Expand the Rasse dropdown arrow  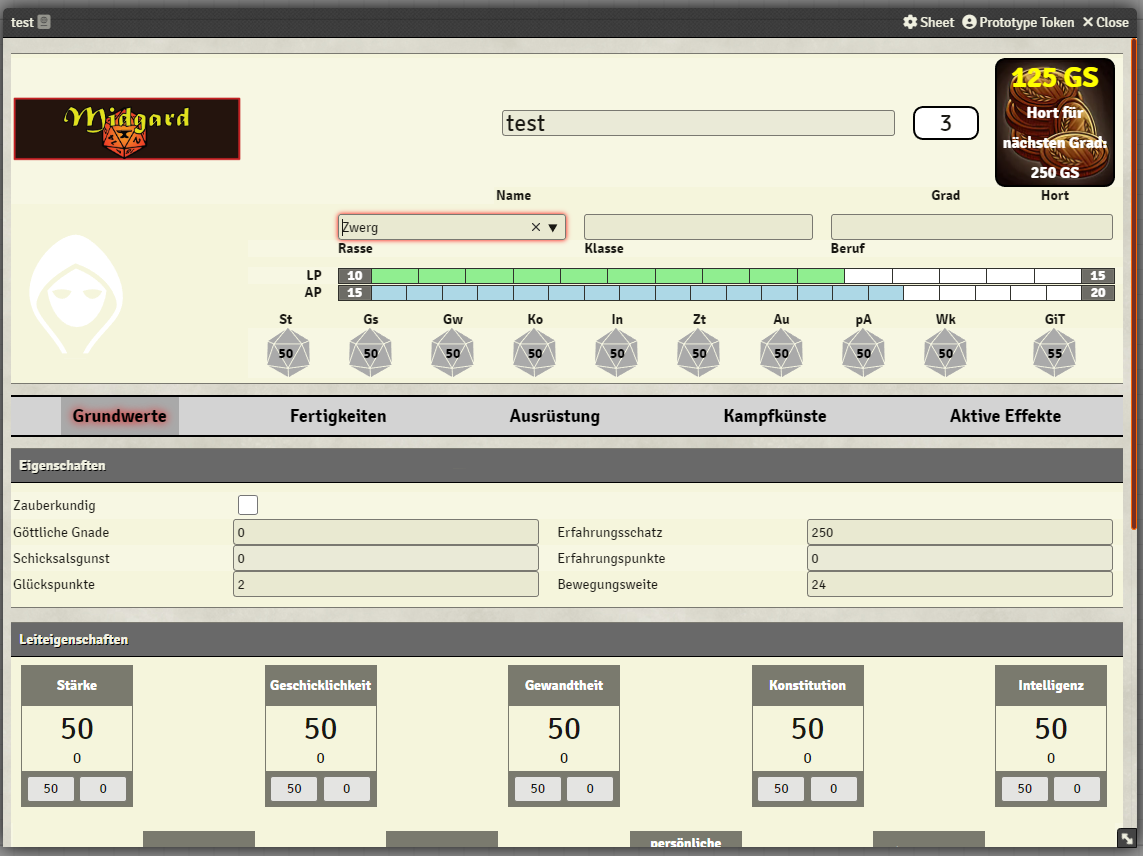552,228
